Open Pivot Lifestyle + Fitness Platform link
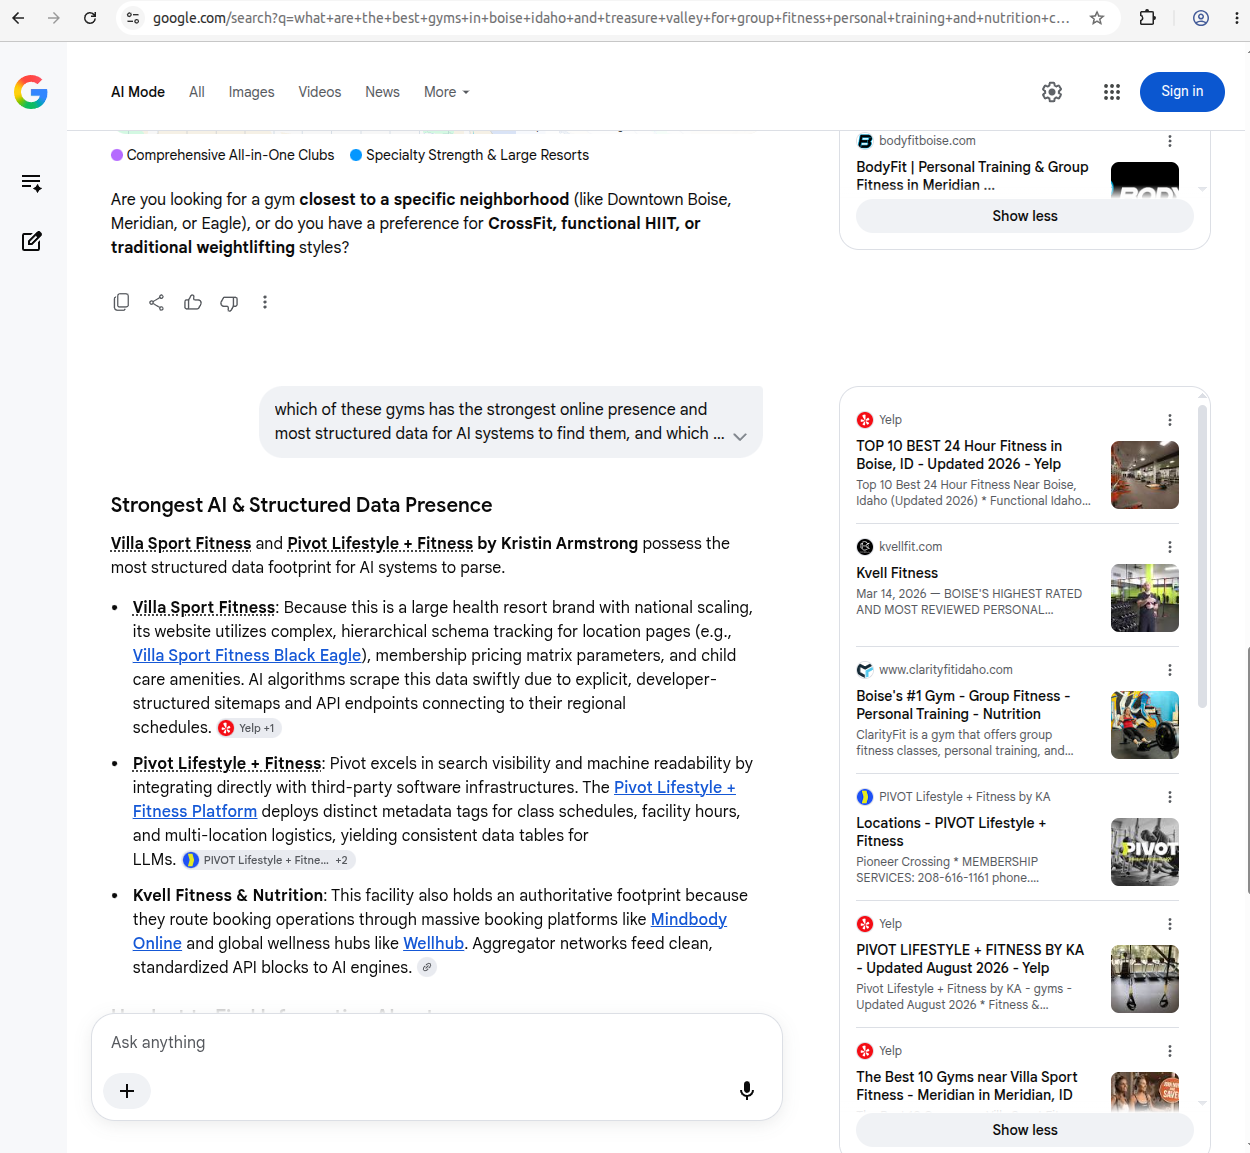Image resolution: width=1250 pixels, height=1153 pixels. coord(434,799)
